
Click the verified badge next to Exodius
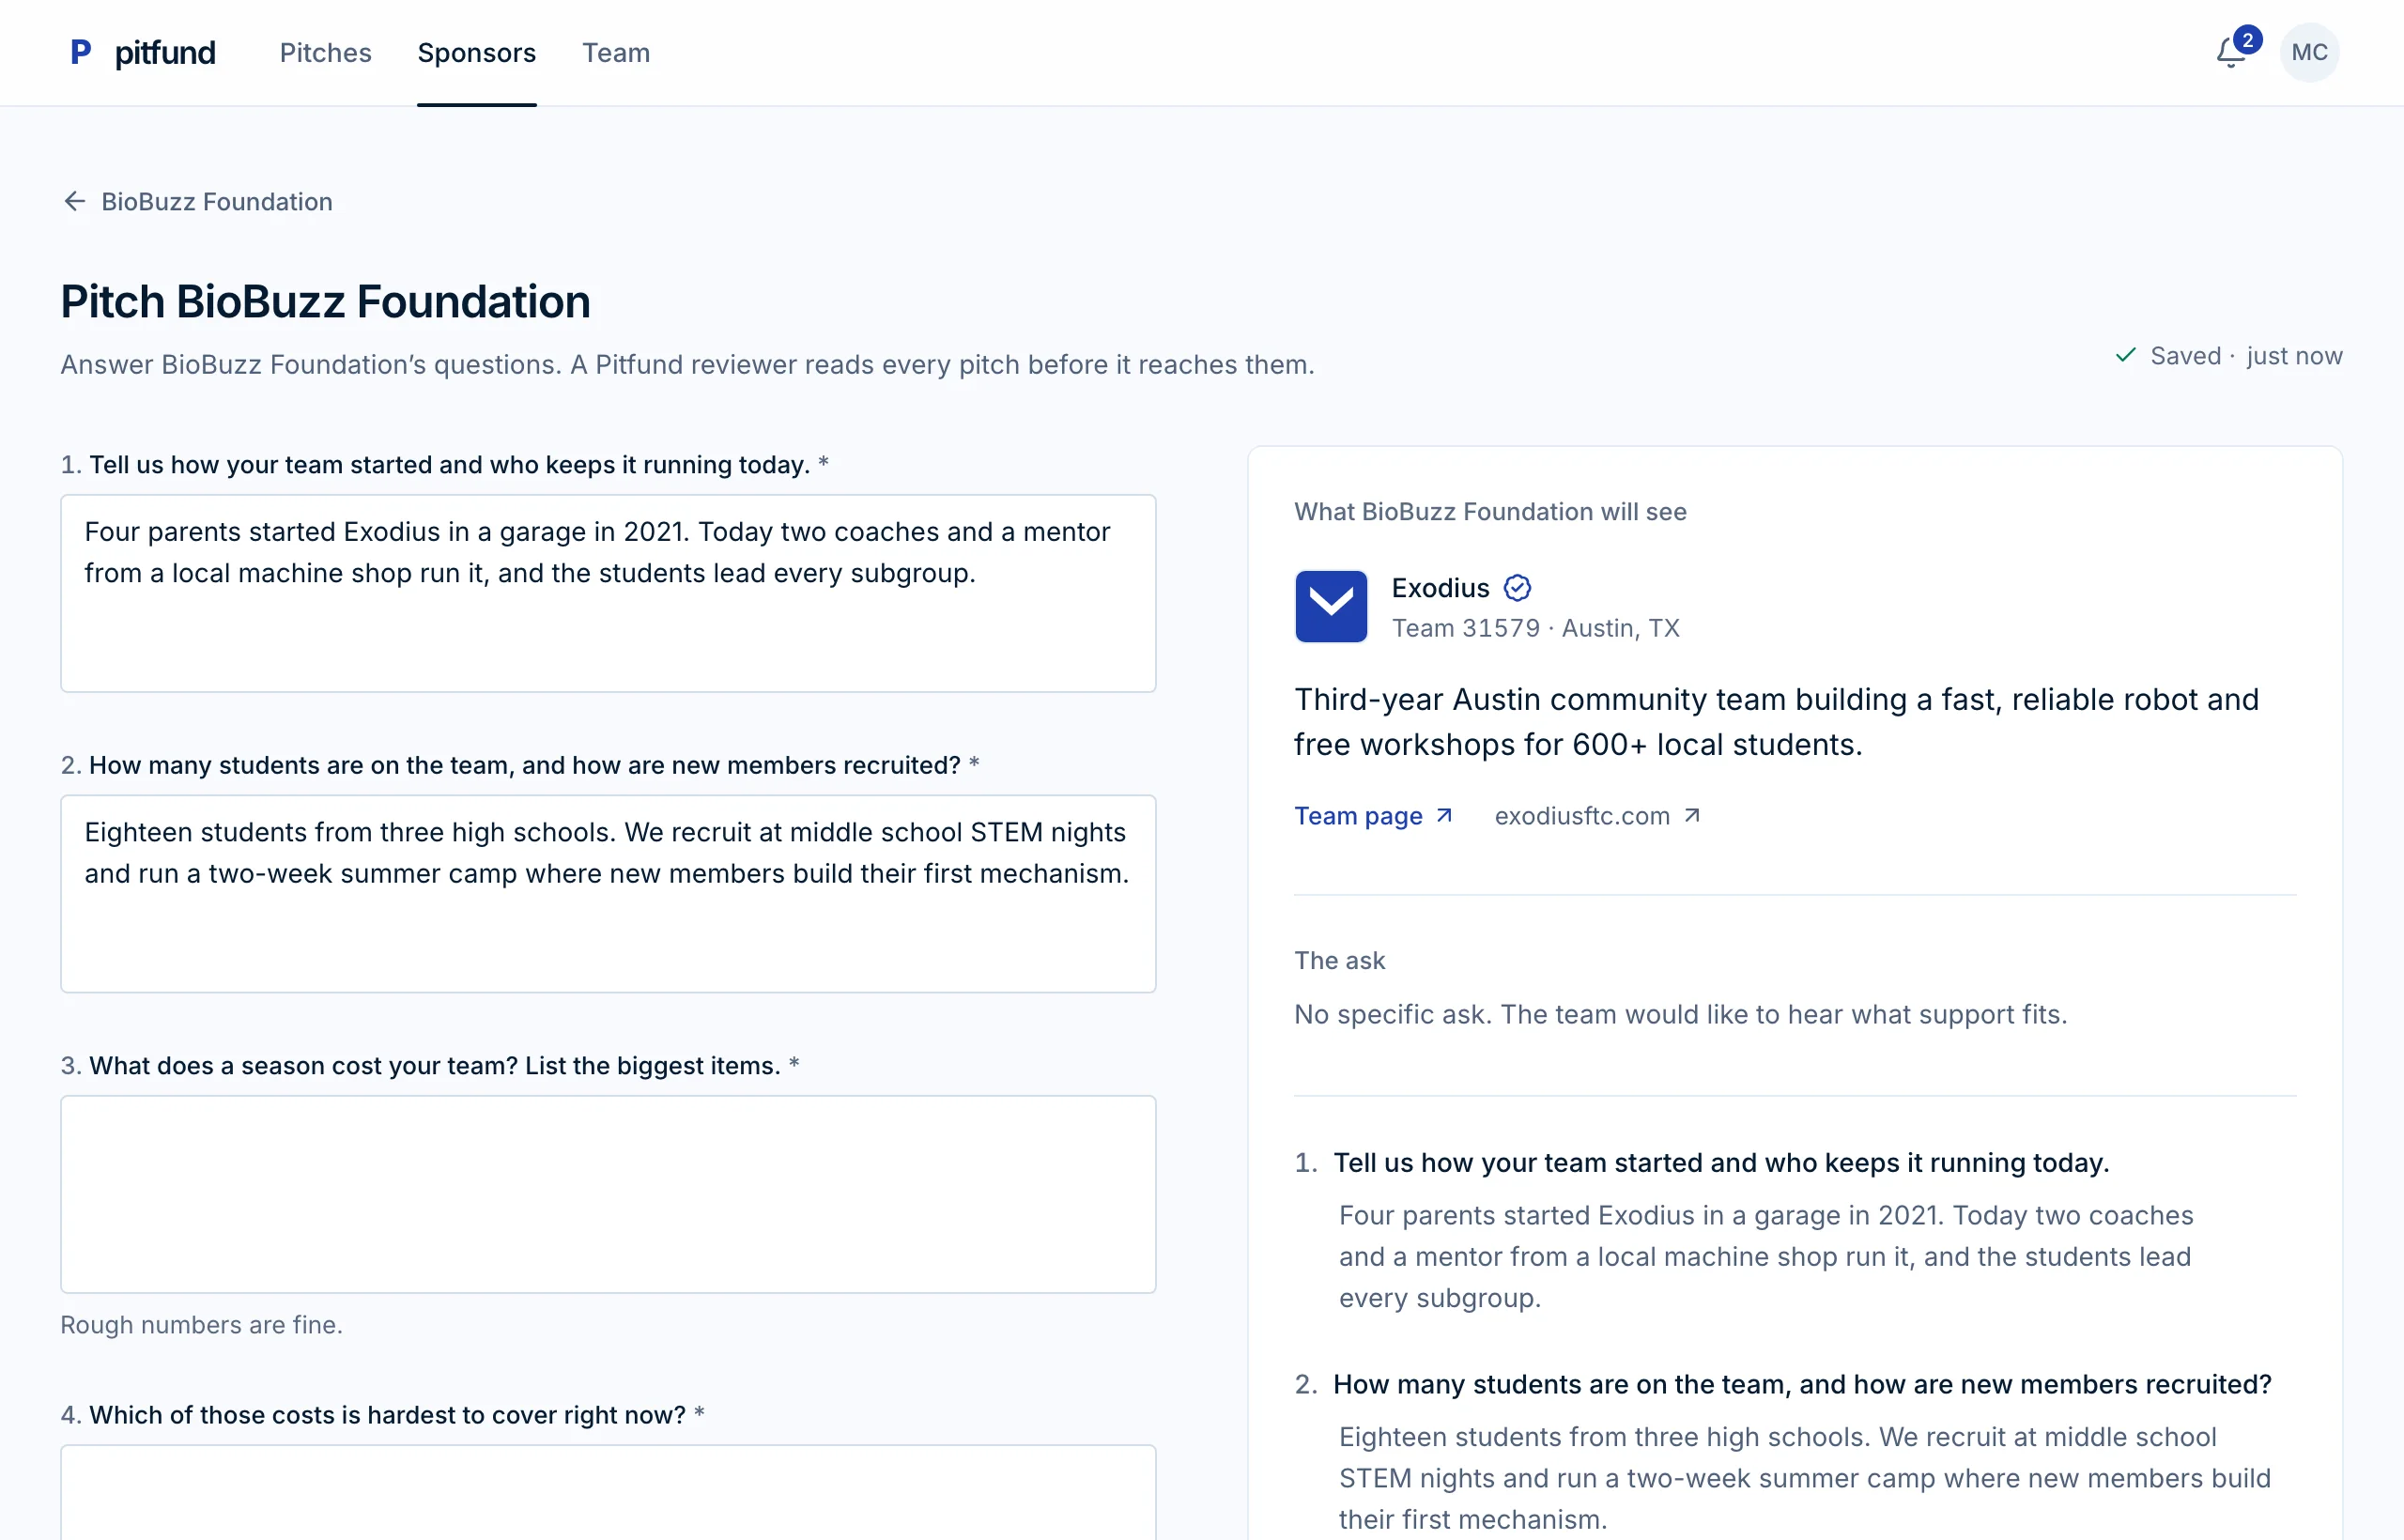[x=1517, y=588]
